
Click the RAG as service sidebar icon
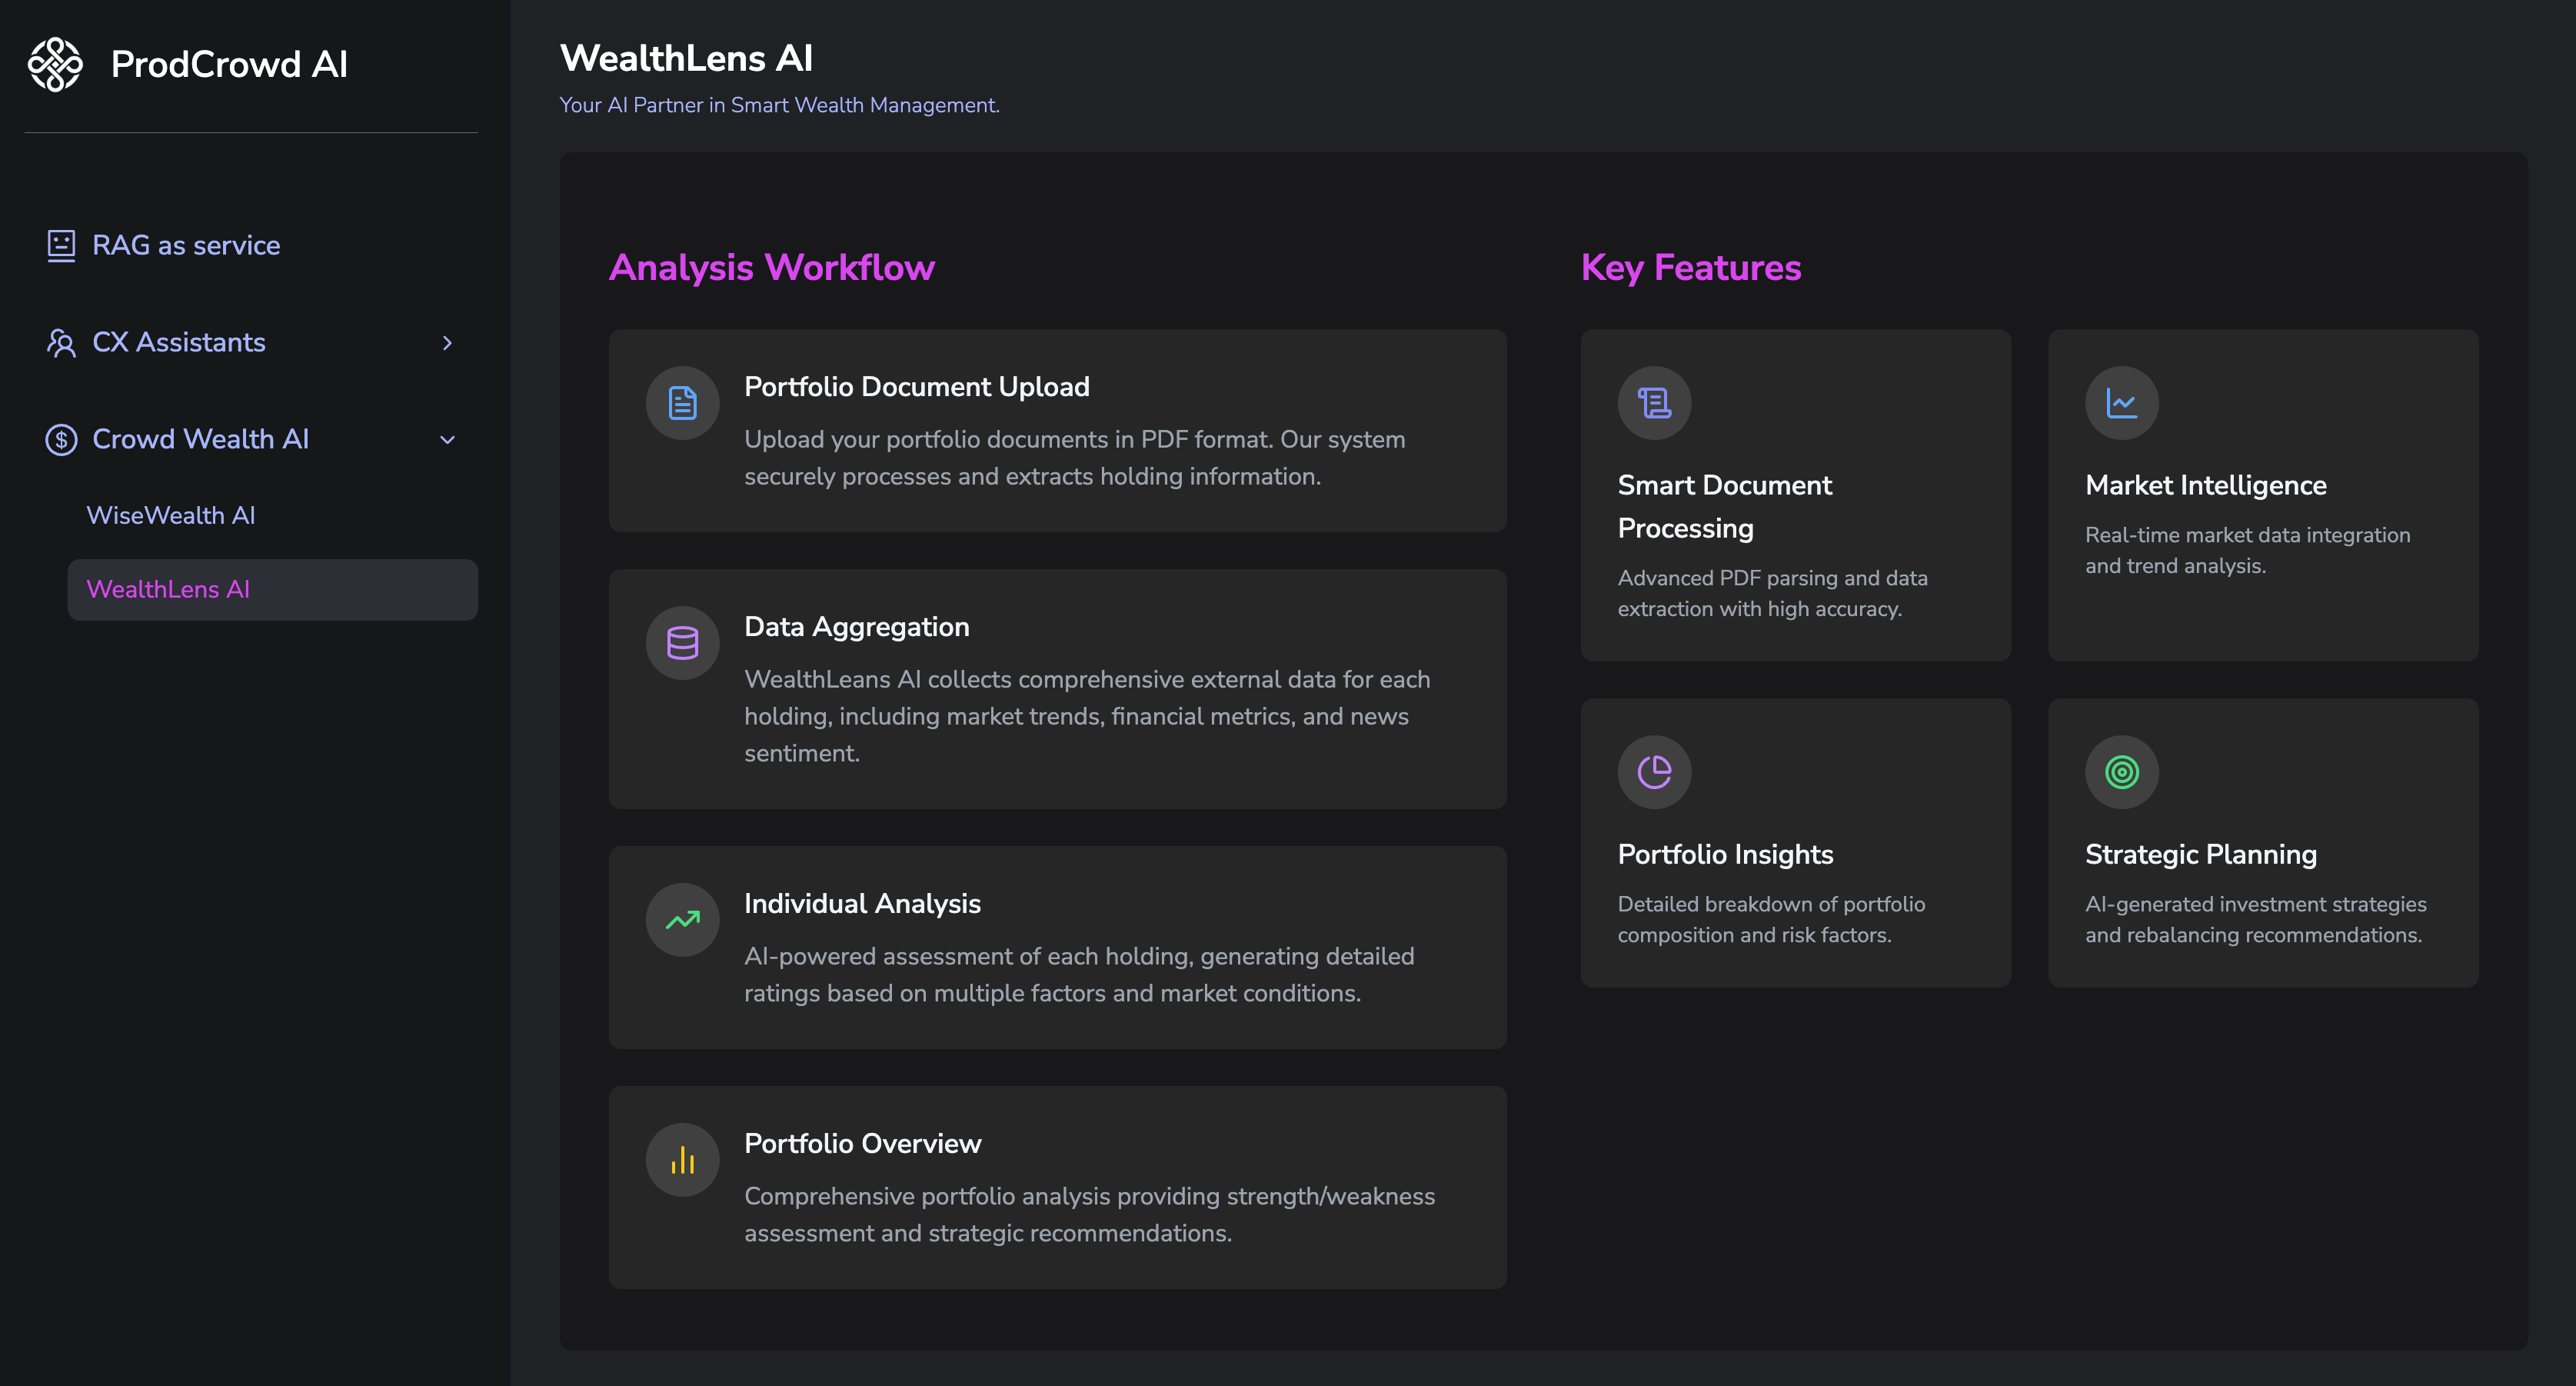(x=61, y=245)
